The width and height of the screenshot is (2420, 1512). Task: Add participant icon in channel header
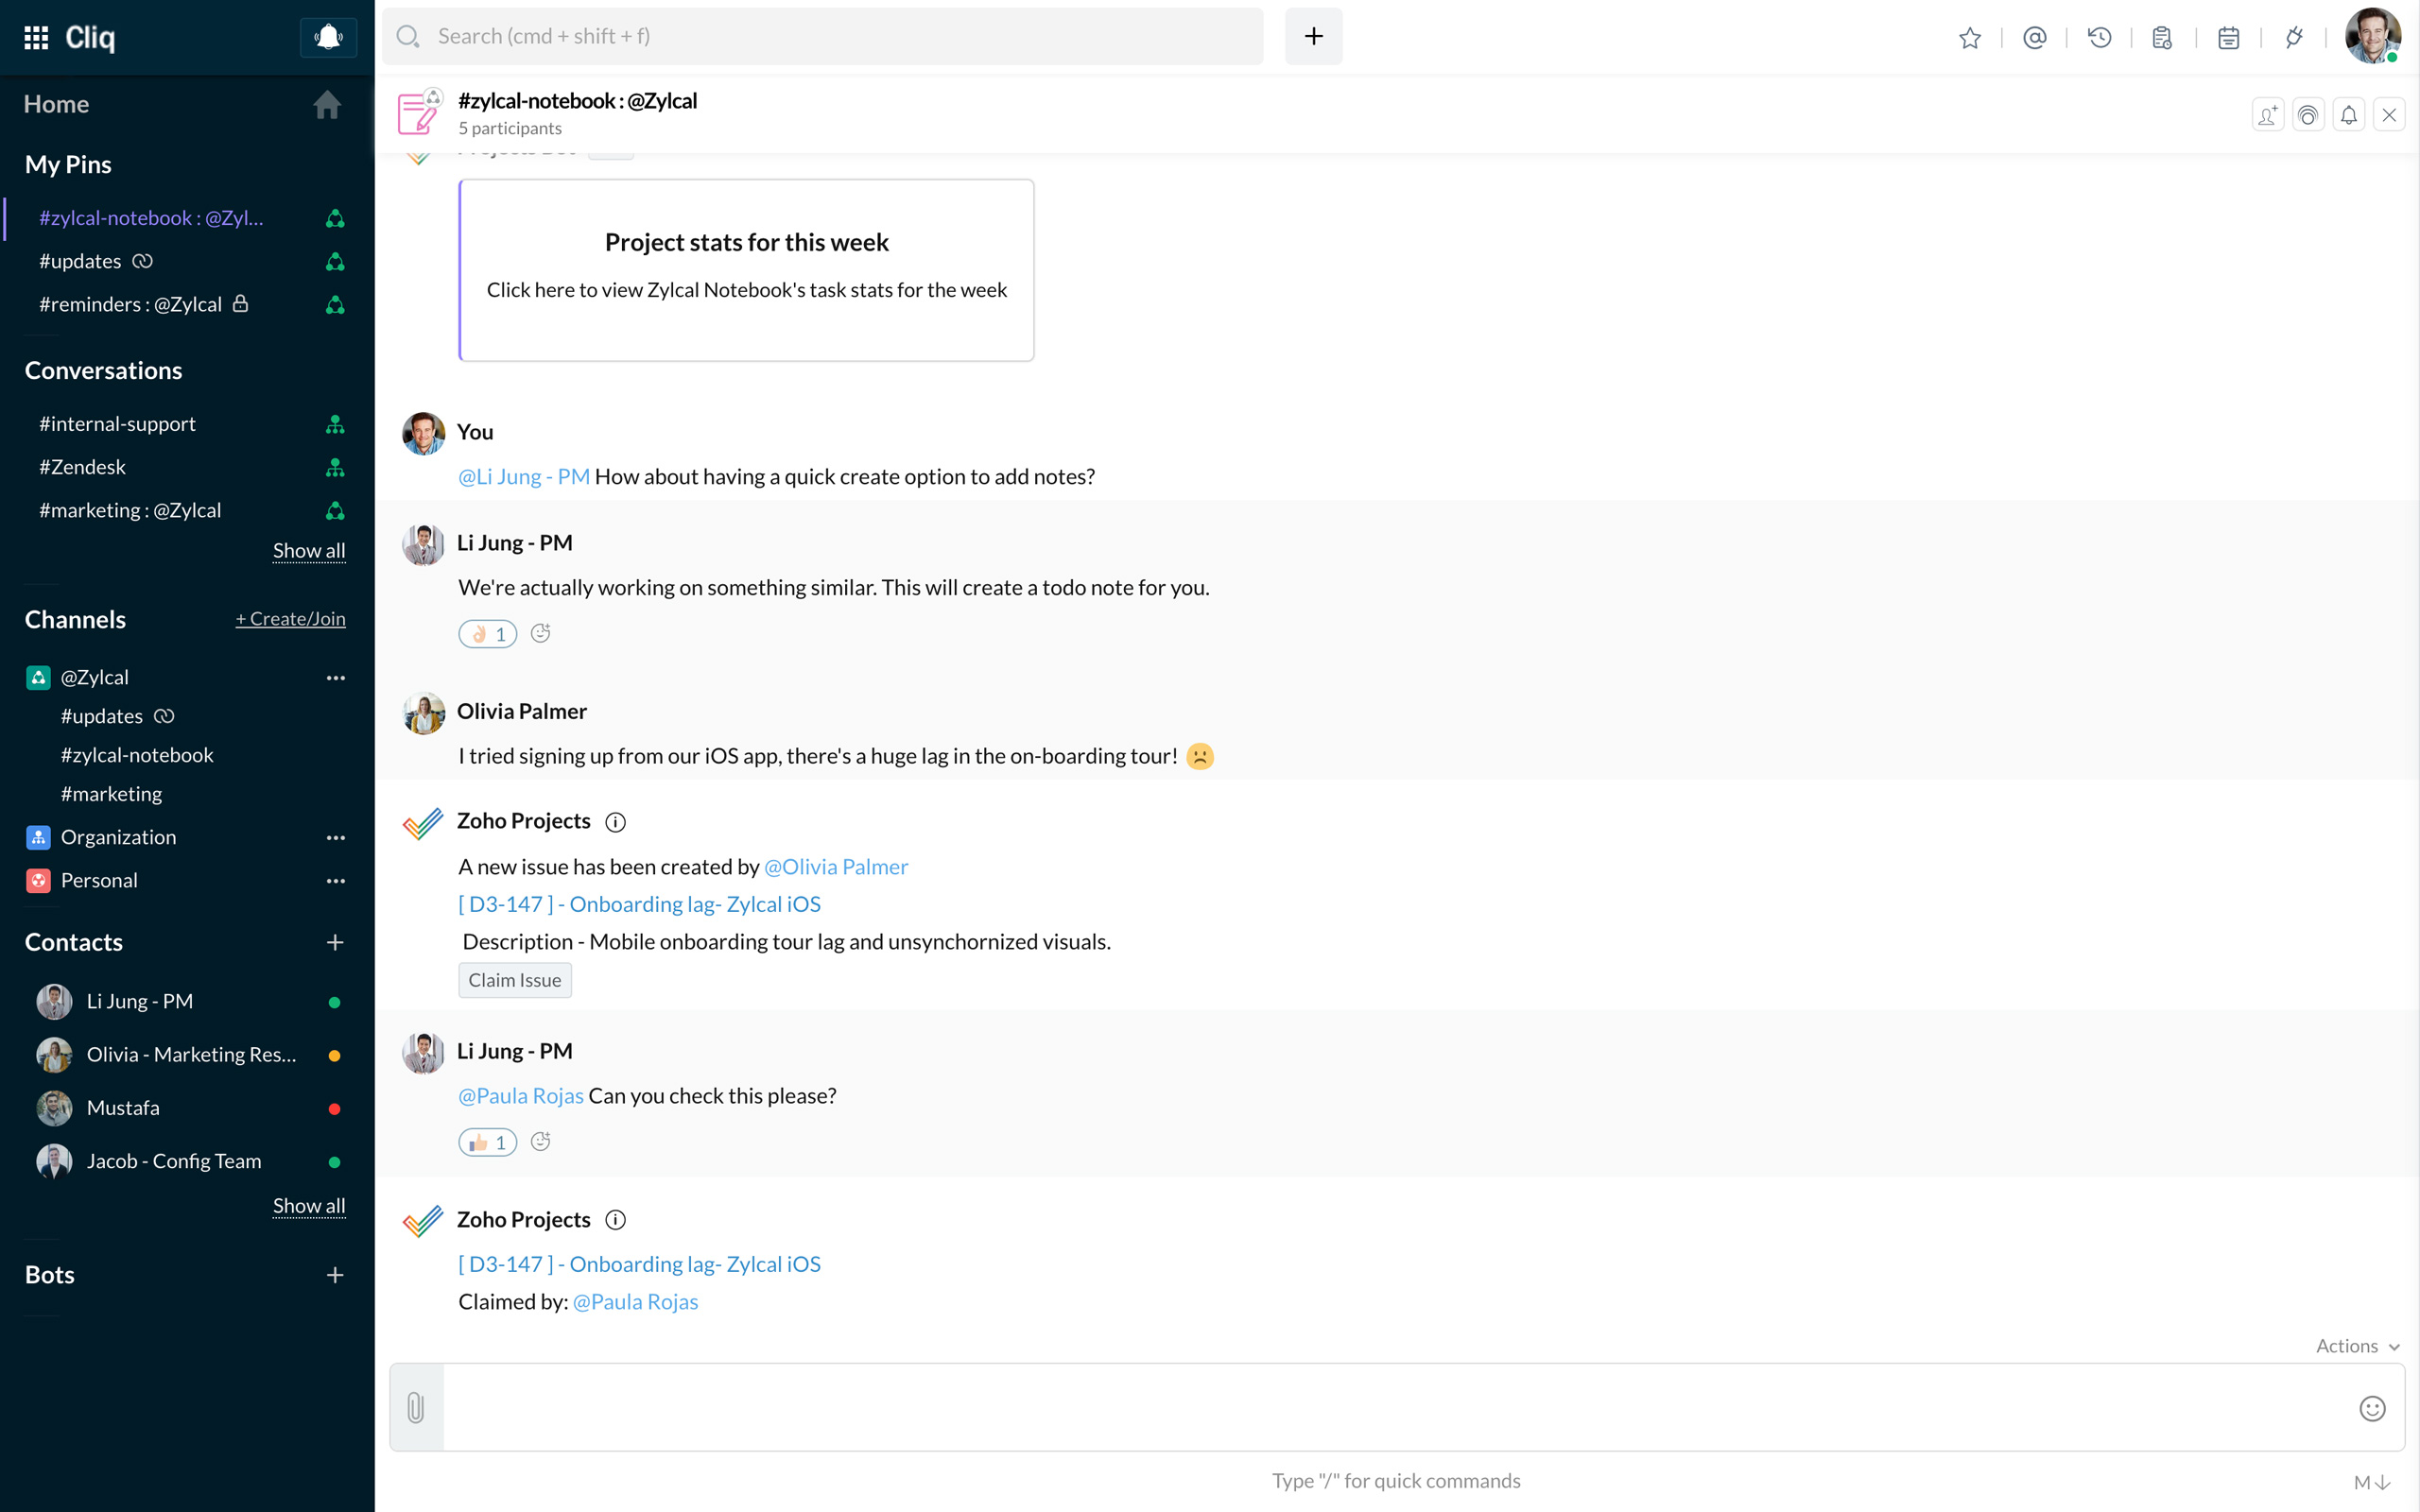tap(2267, 115)
